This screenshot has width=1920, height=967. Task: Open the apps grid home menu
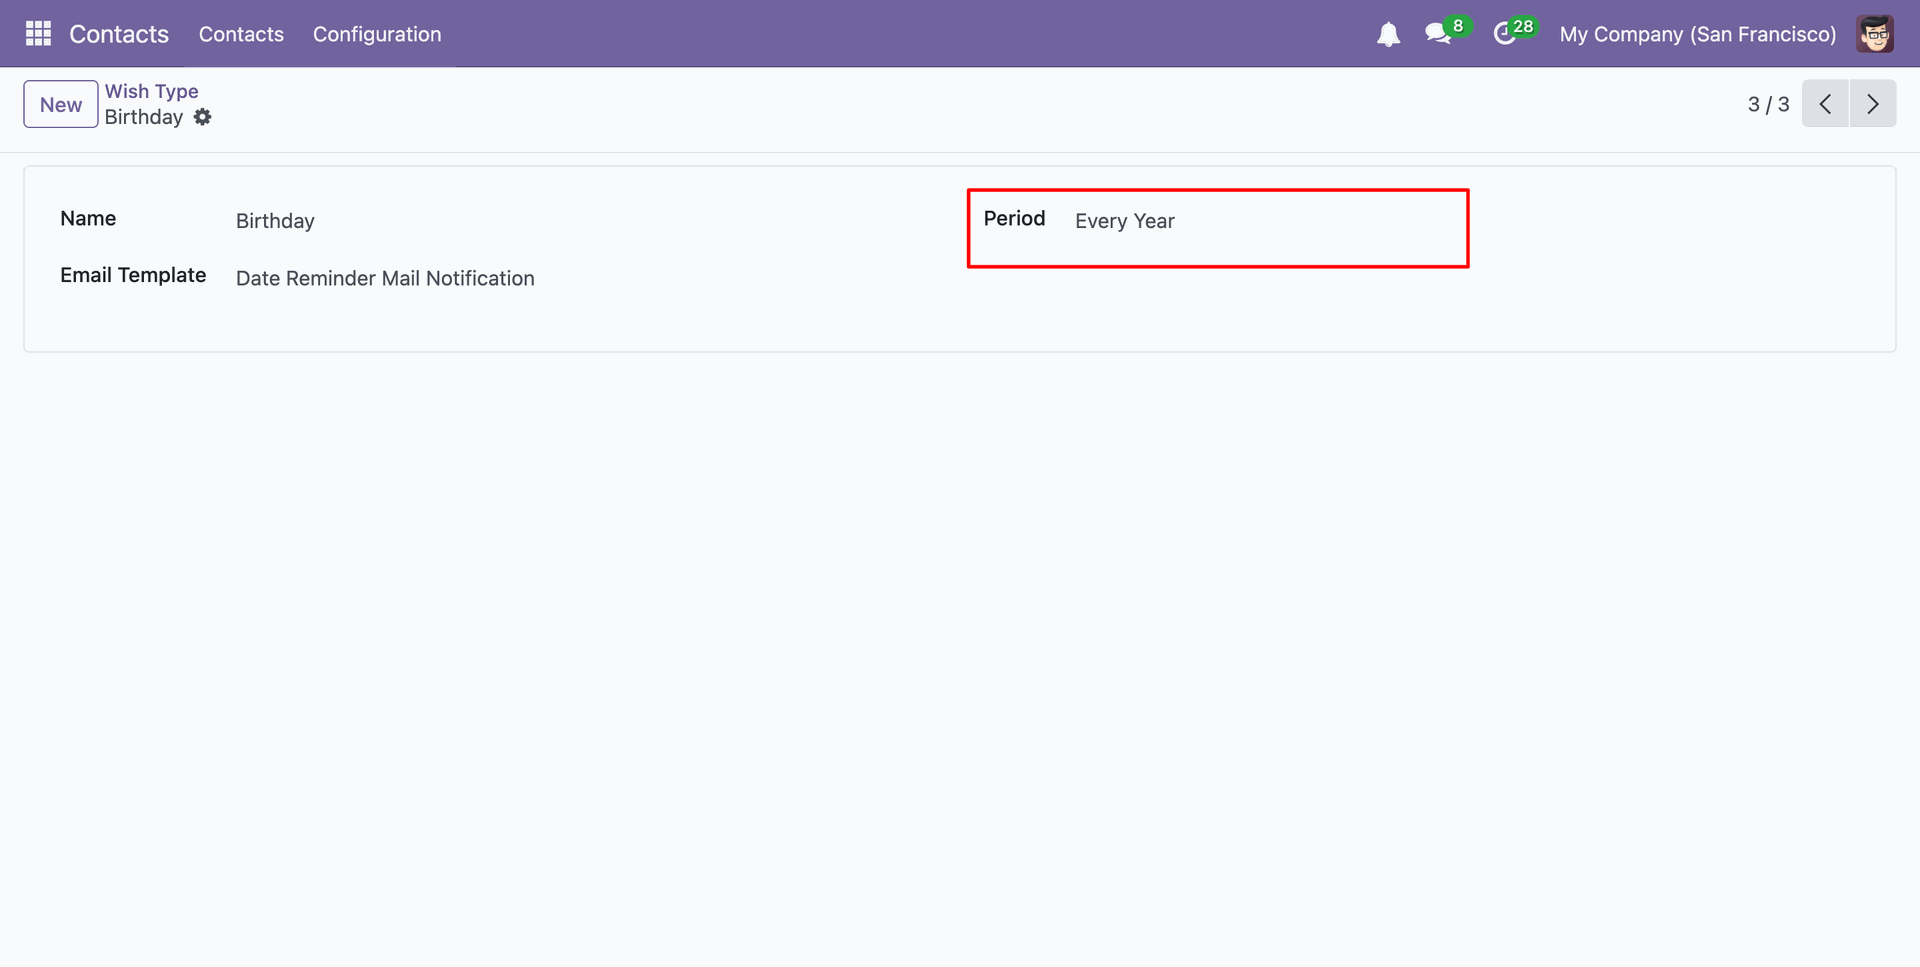38,34
